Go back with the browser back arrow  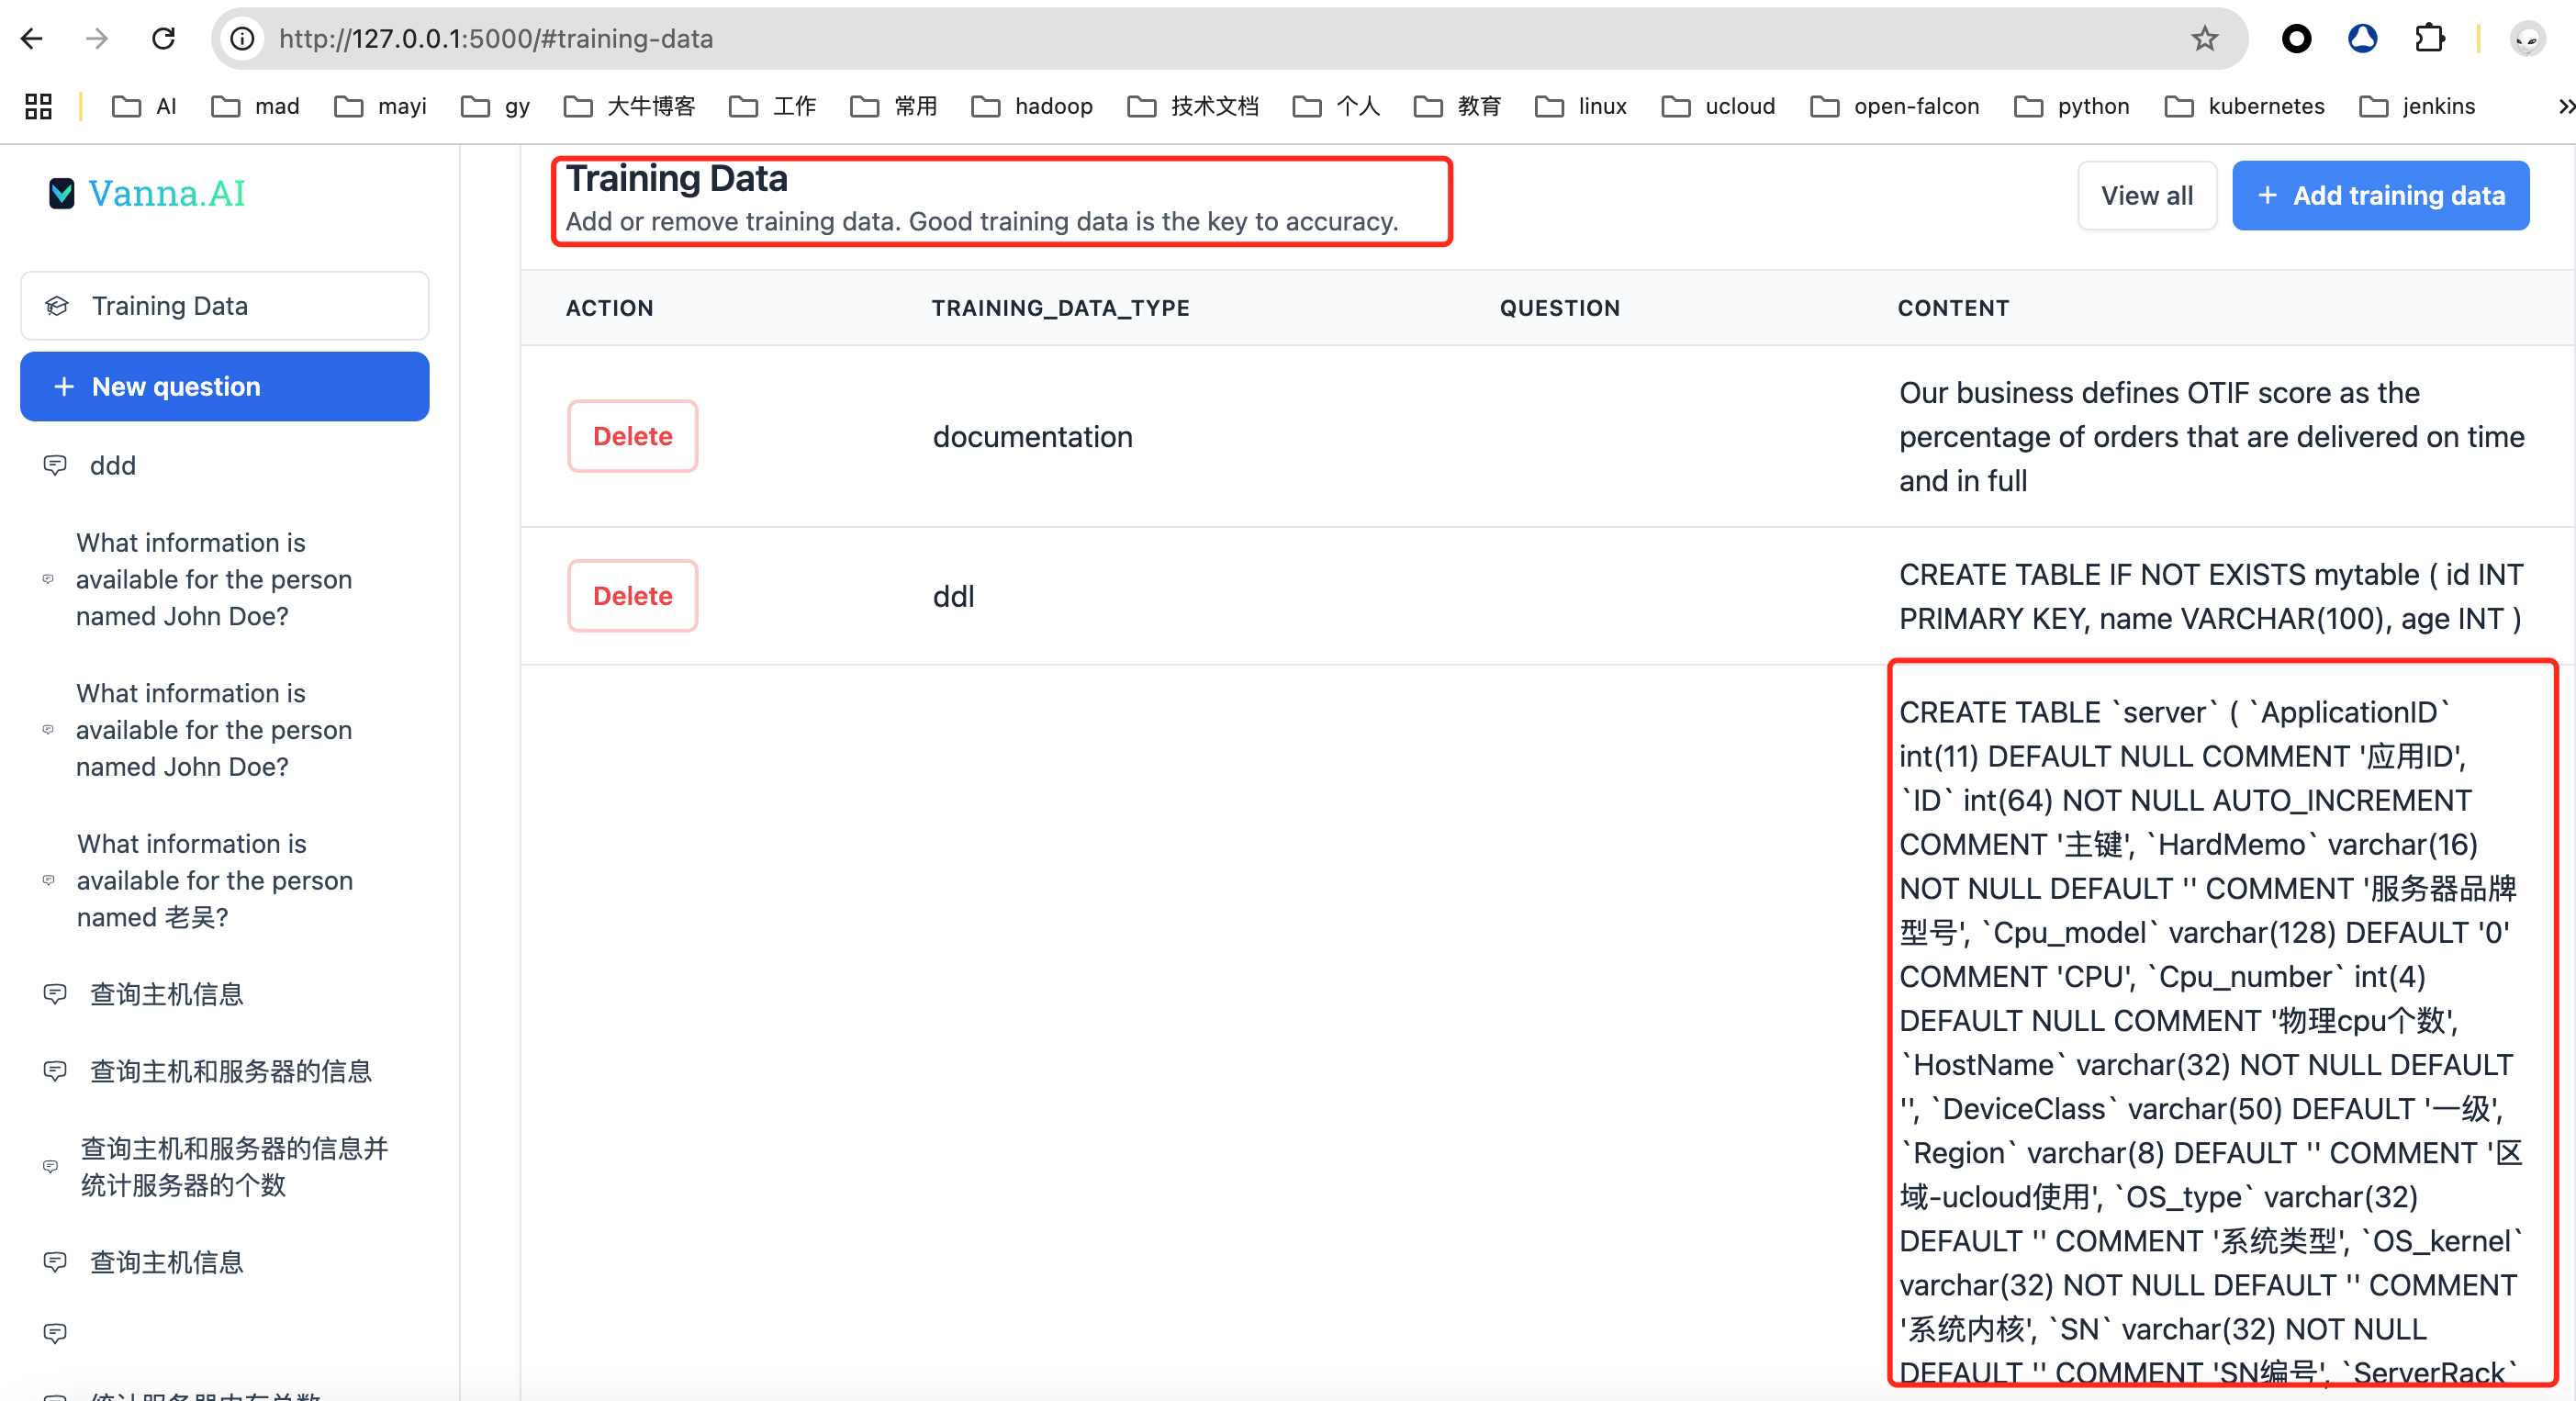tap(32, 38)
